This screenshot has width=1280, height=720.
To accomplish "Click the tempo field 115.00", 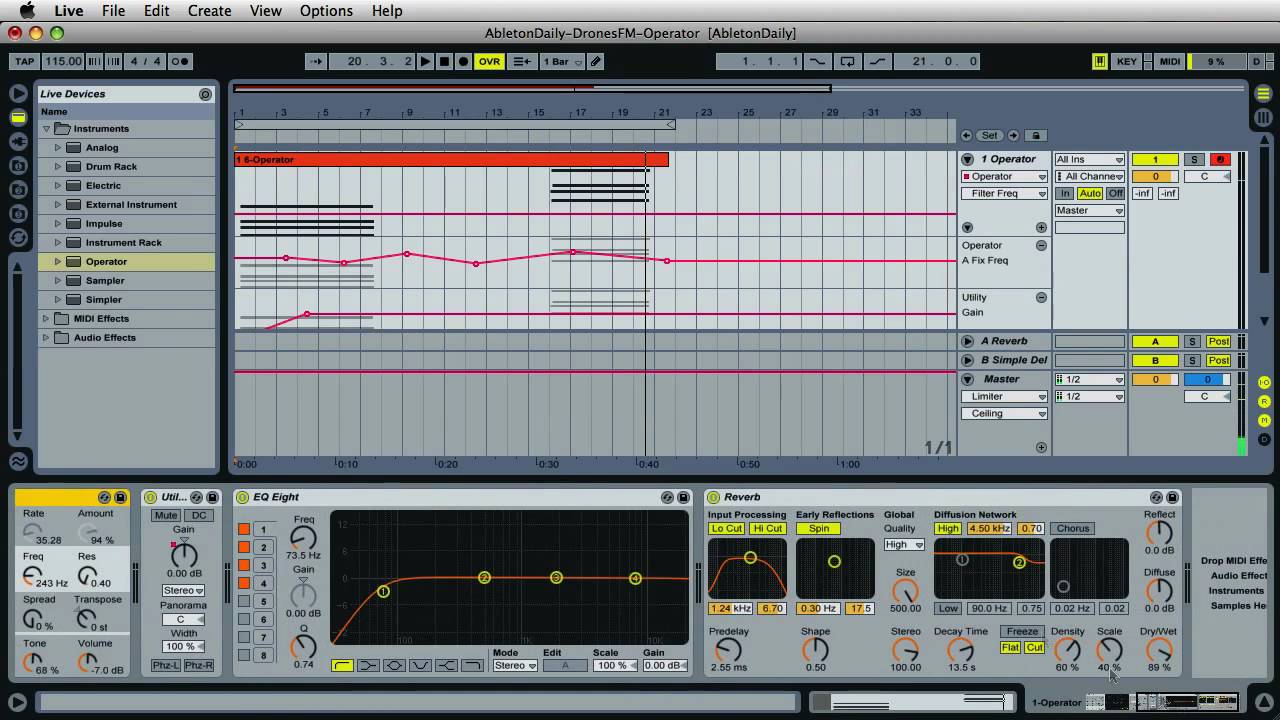I will [x=63, y=61].
